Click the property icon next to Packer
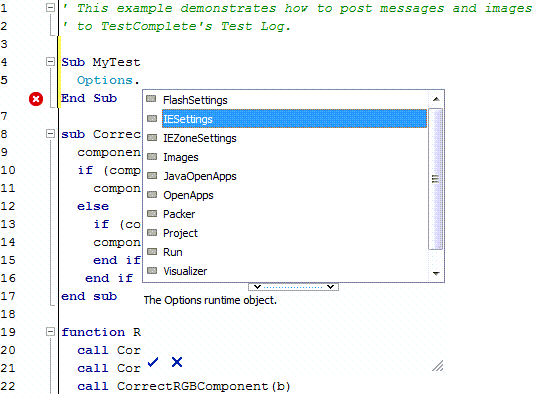 pyautogui.click(x=151, y=214)
